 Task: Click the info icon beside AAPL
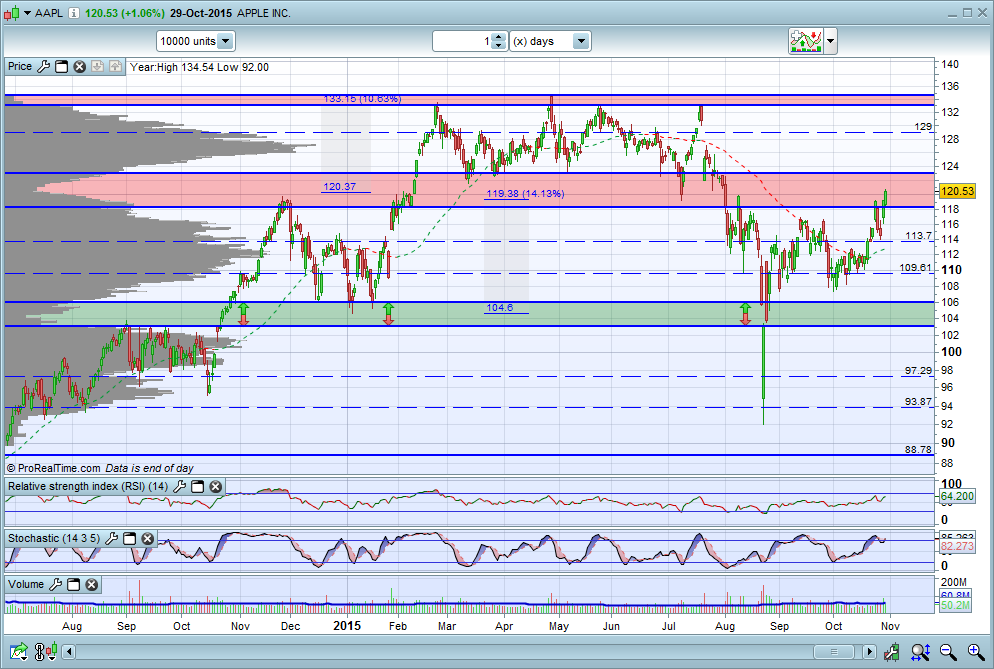(x=74, y=13)
